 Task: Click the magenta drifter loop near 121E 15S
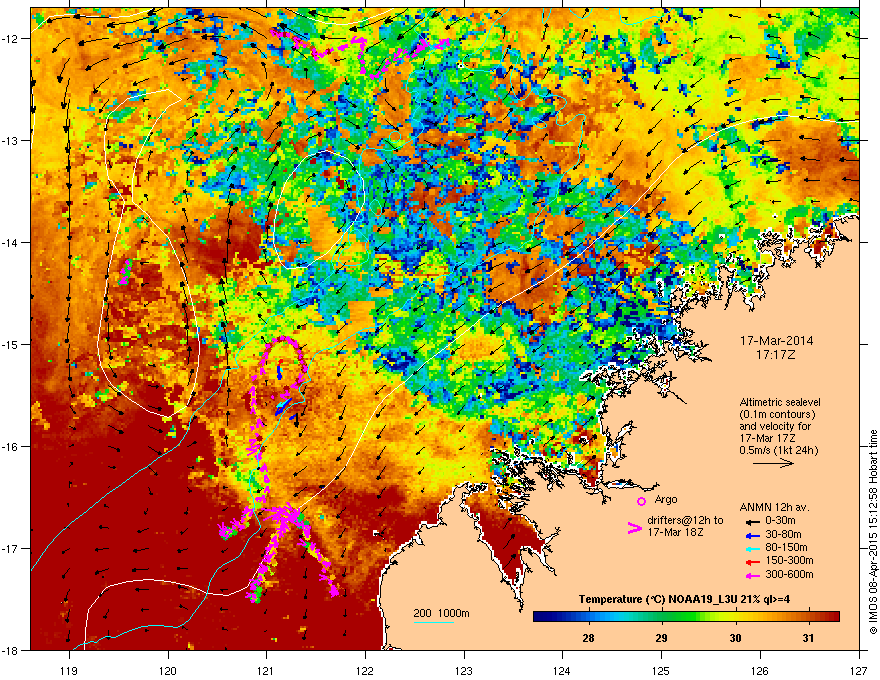click(x=282, y=365)
